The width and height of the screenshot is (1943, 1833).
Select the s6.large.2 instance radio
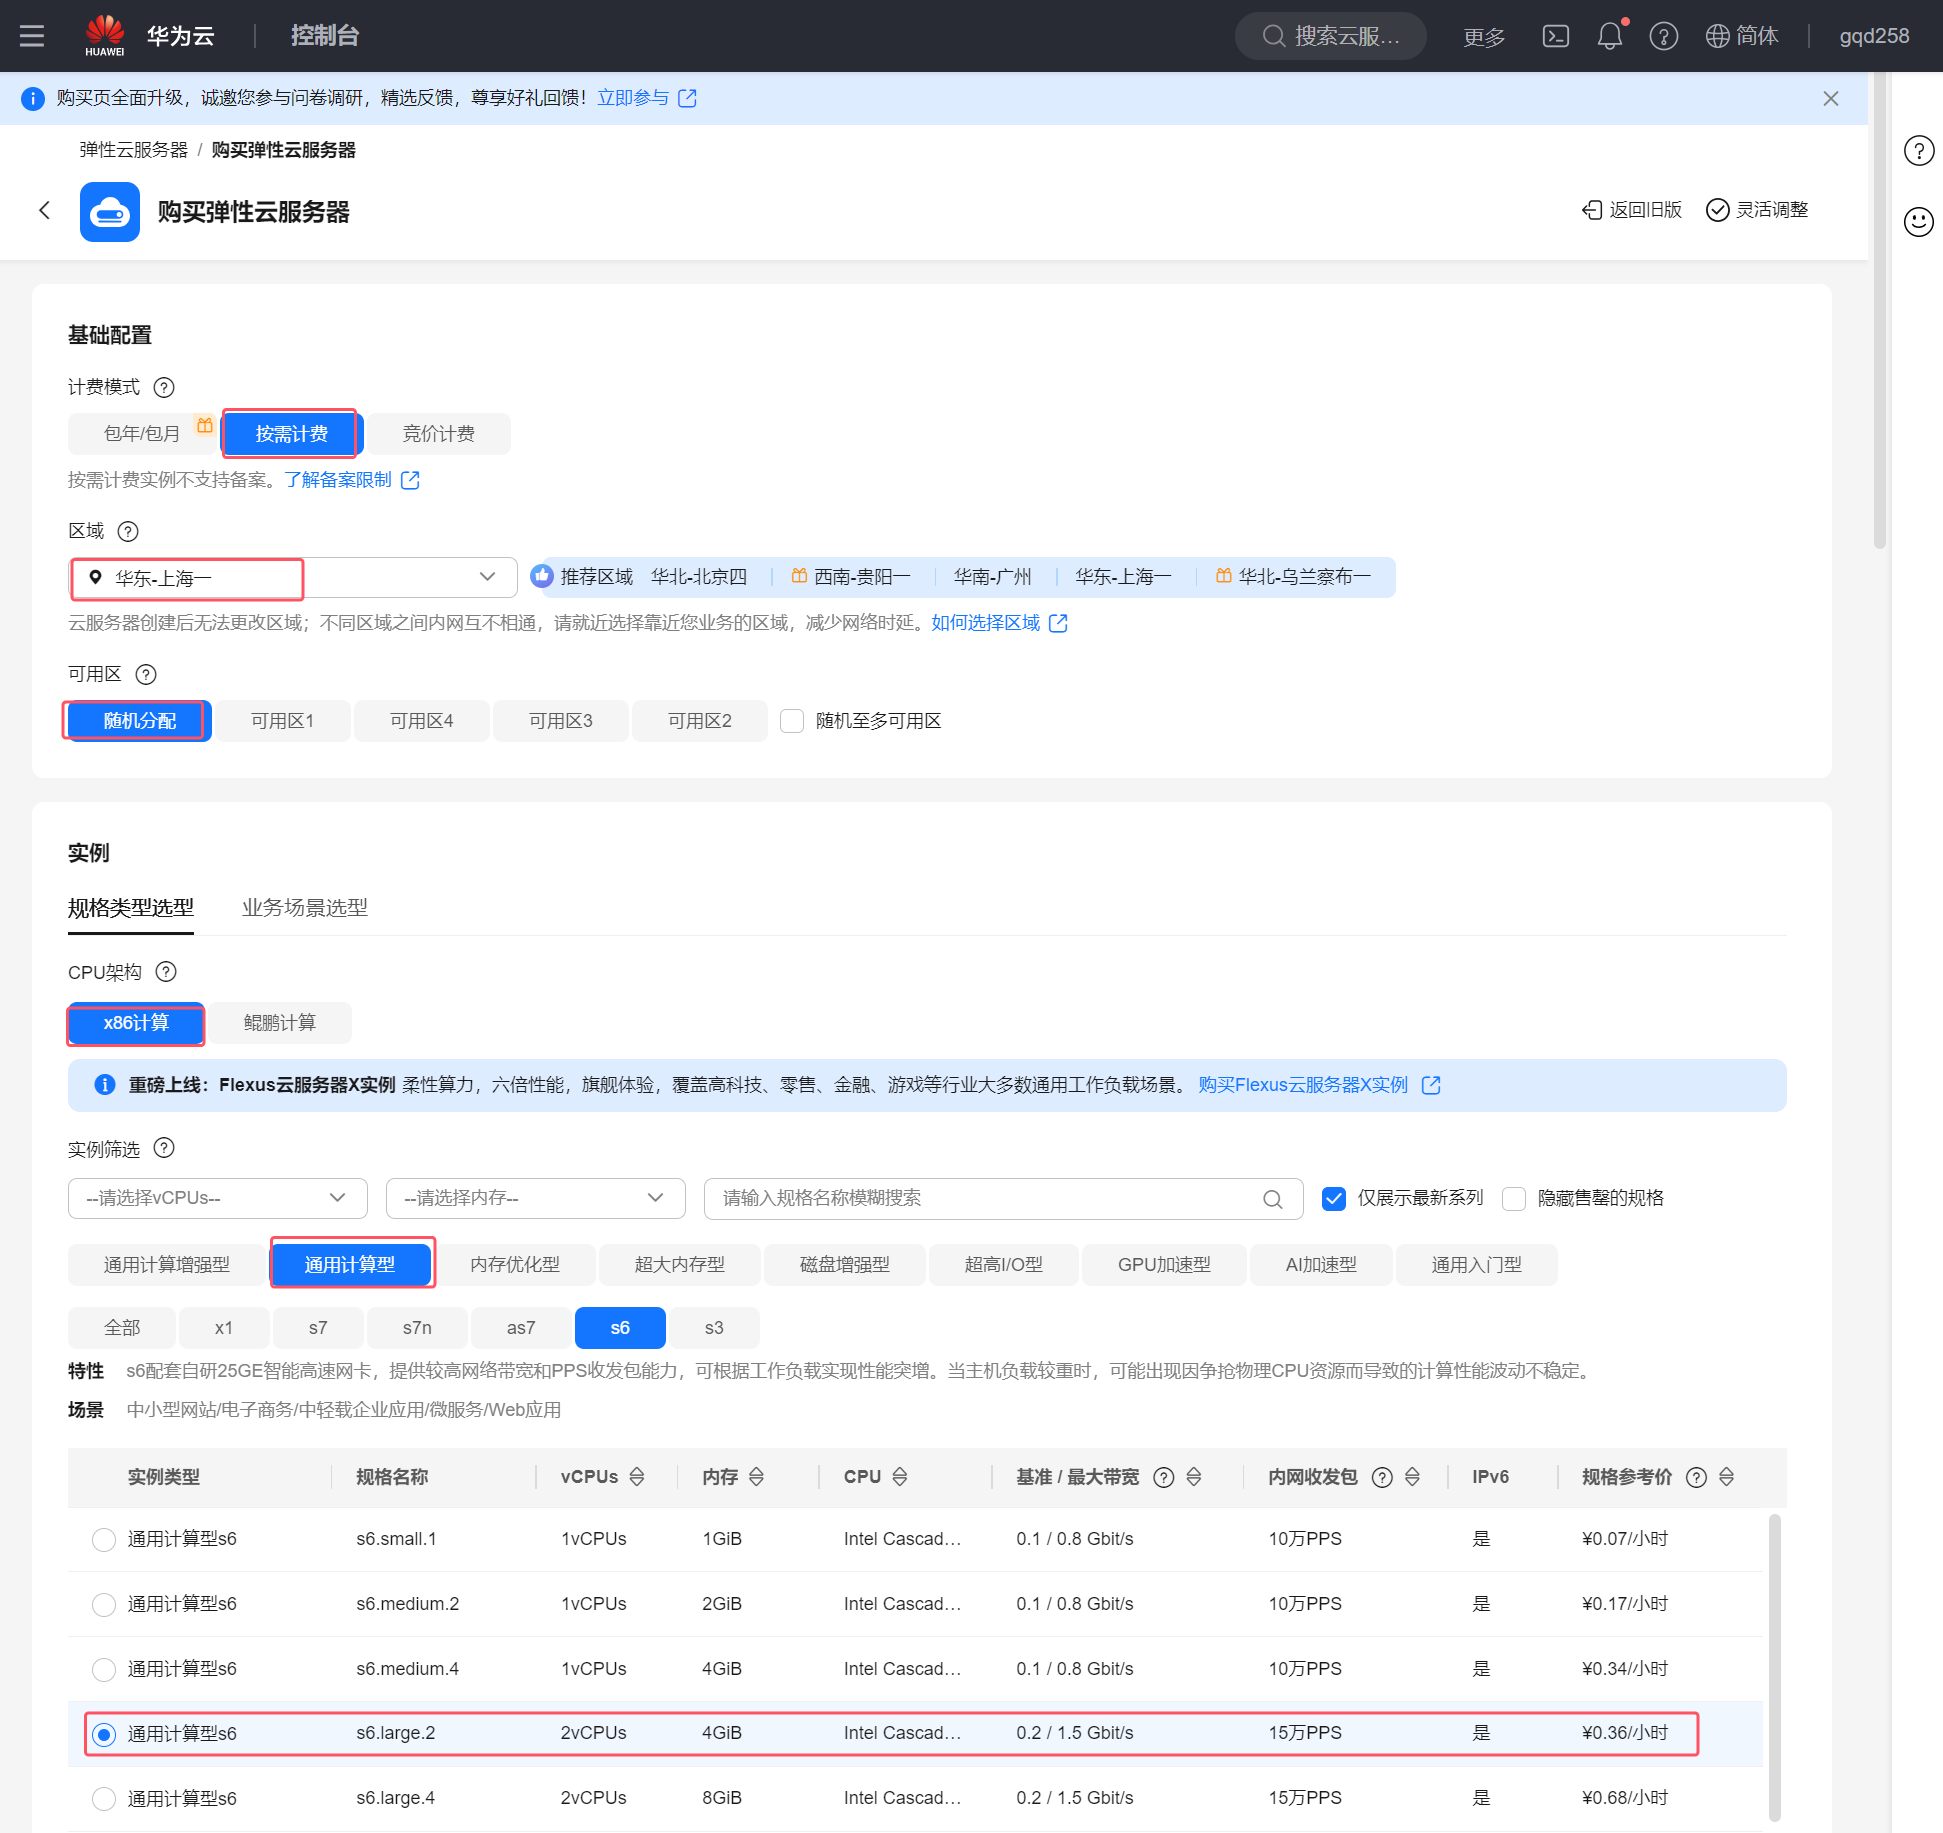click(x=104, y=1735)
